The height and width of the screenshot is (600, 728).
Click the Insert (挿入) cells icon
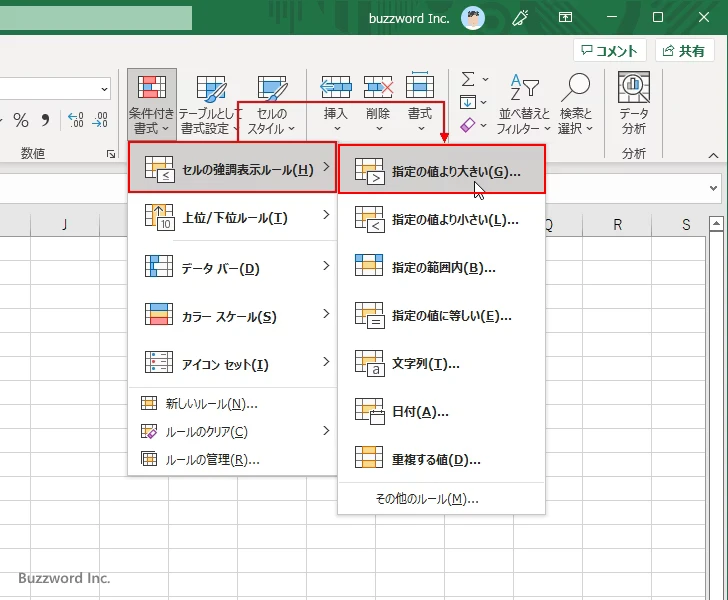[336, 88]
